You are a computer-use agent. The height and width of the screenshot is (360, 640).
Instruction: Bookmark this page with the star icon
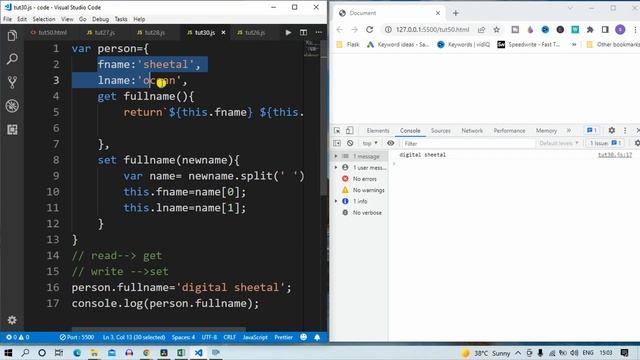point(496,29)
